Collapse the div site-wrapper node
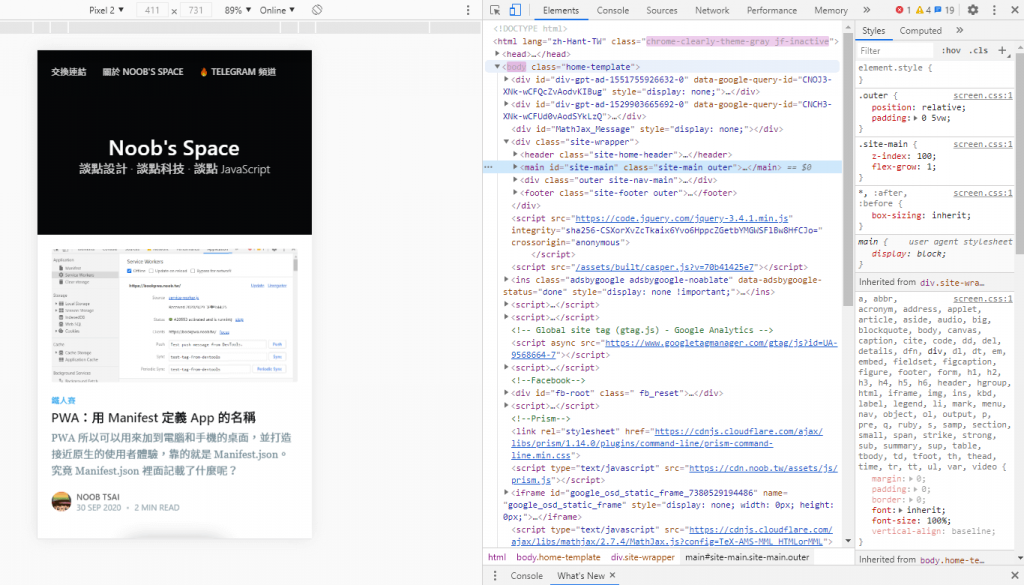This screenshot has width=1024, height=585. tap(506, 142)
